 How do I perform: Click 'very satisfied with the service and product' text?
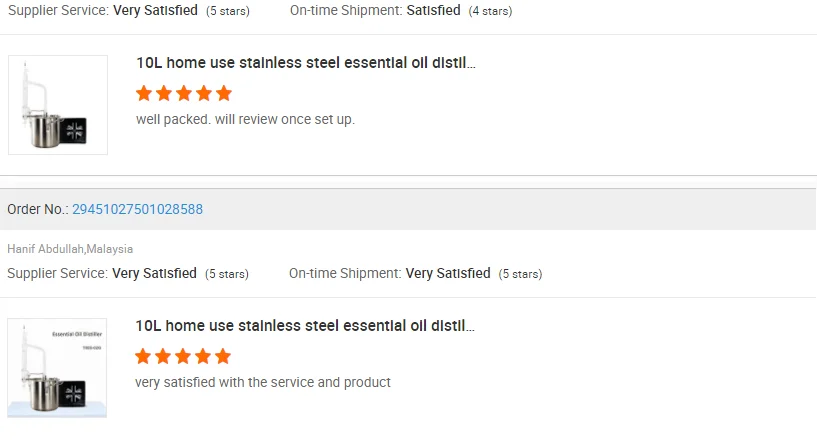[263, 382]
